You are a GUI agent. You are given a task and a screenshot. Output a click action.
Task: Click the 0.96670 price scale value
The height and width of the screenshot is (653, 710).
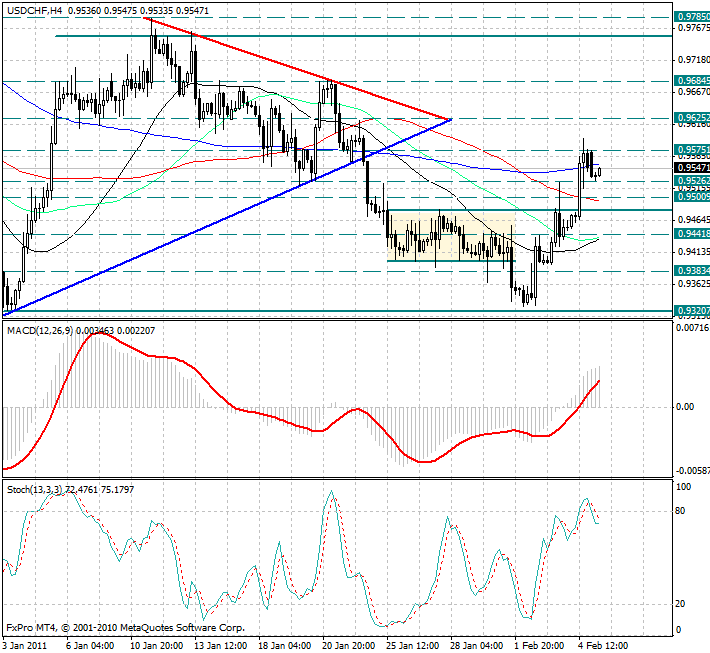pos(693,92)
